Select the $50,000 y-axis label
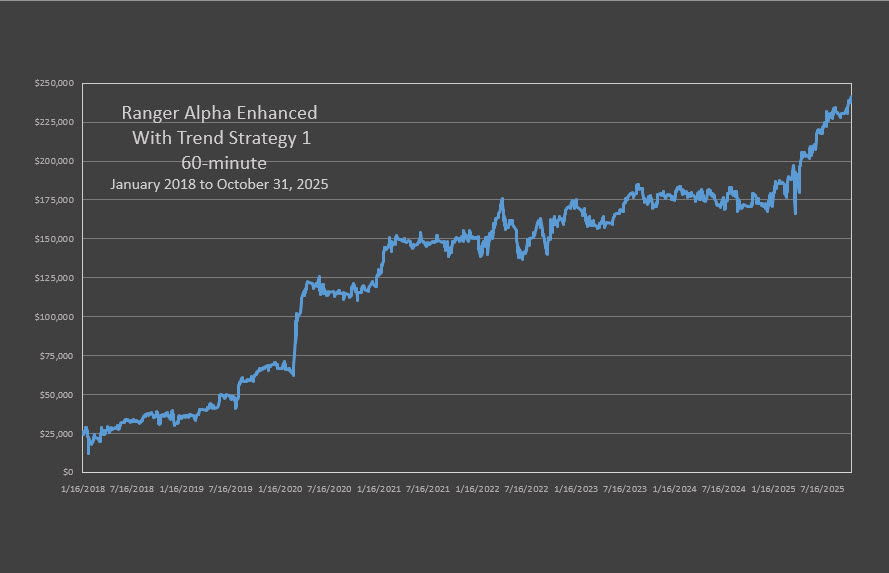 tap(58, 395)
